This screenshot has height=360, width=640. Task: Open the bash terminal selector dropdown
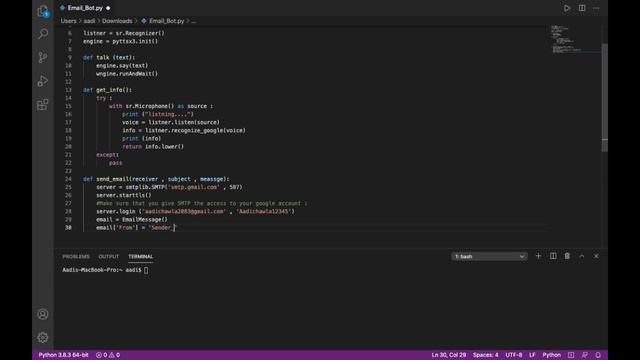[x=489, y=256]
